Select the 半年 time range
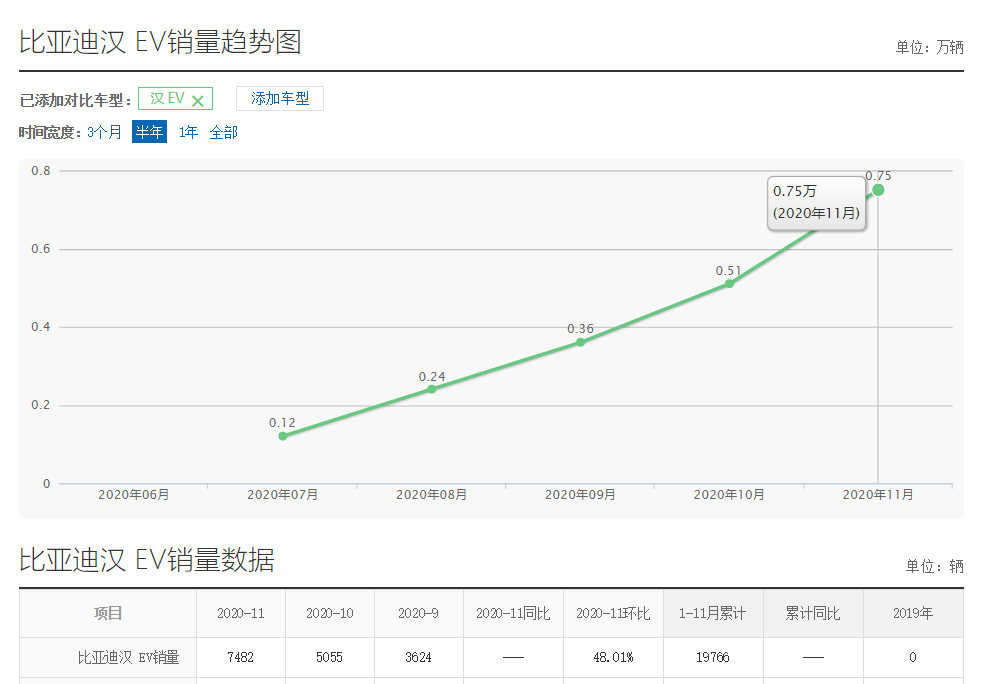This screenshot has width=996, height=684. [149, 131]
